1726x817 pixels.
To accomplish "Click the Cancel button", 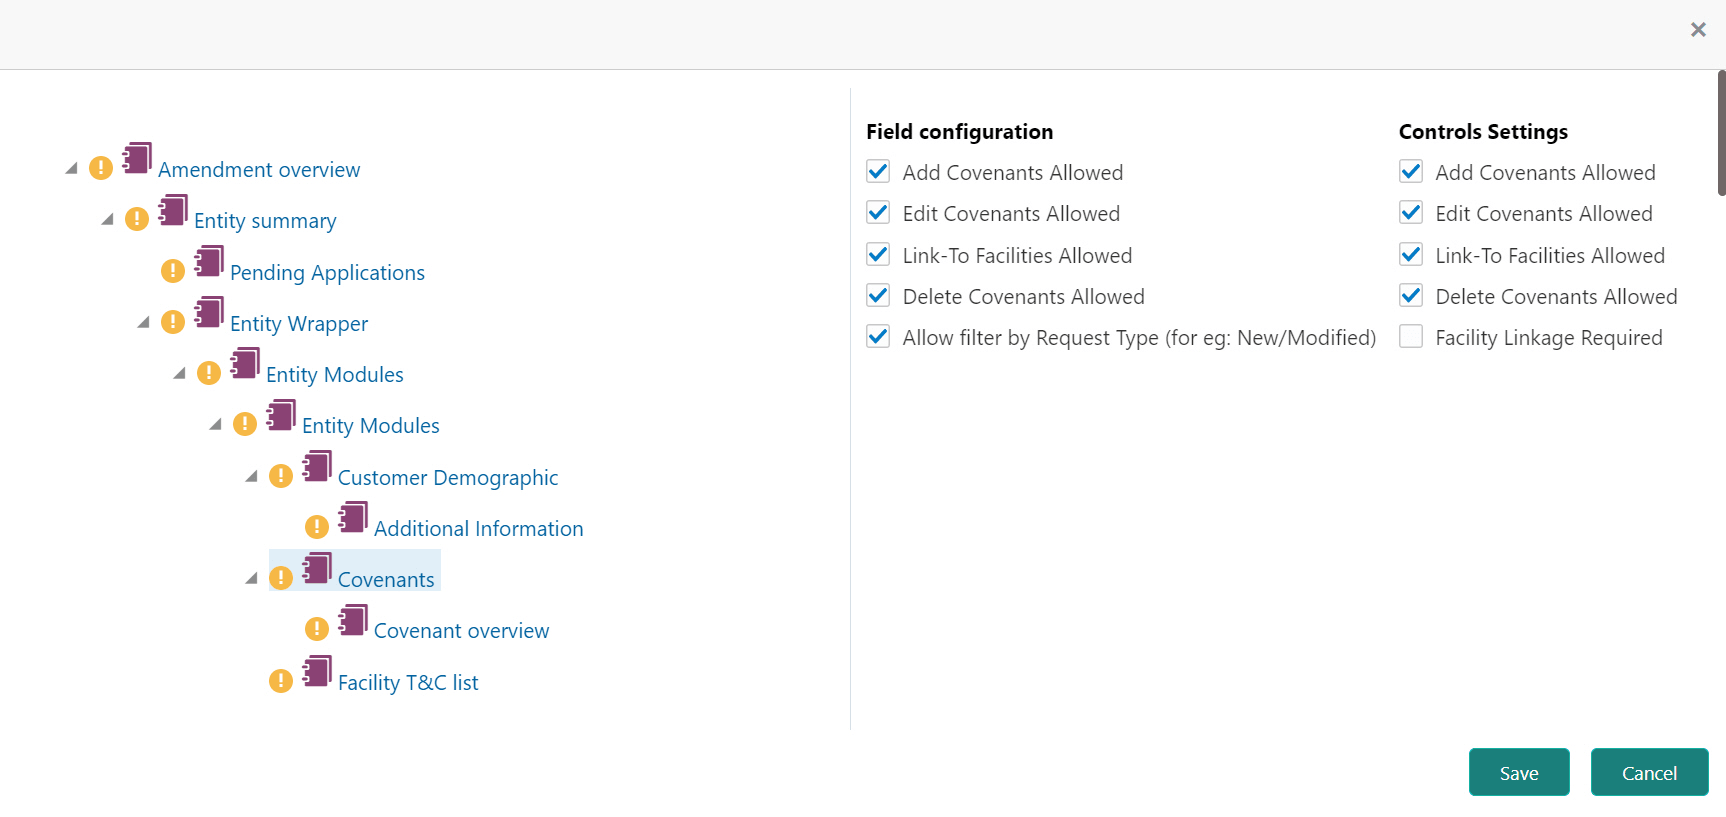I will point(1649,772).
